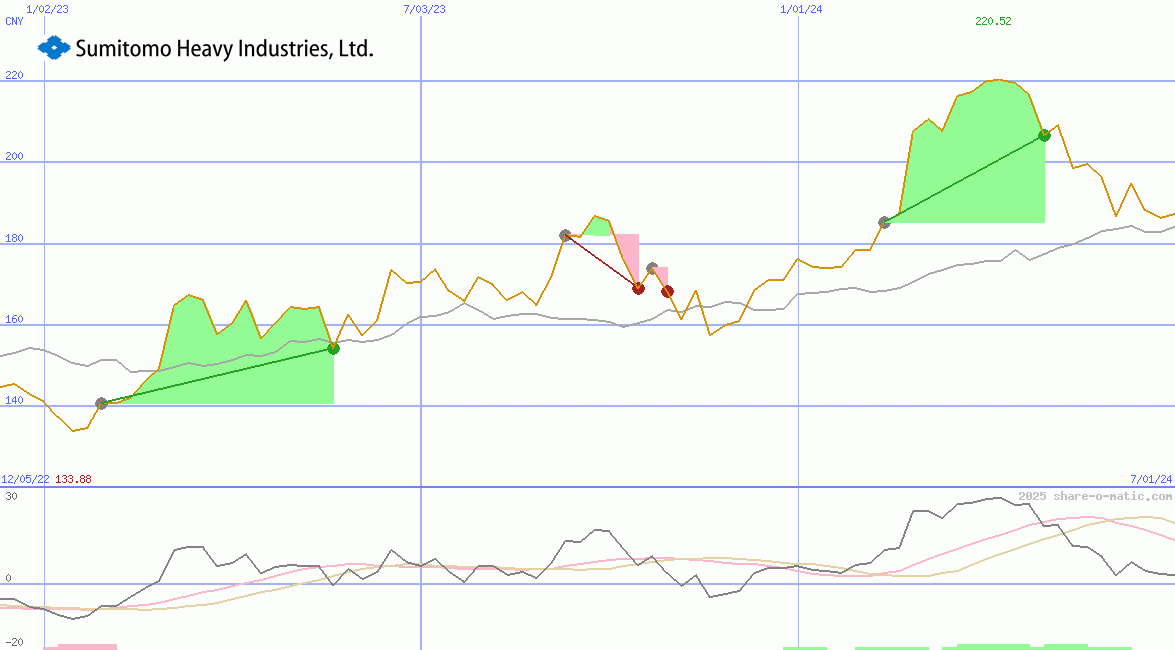Select the green endpoint marker at 220.52
1175x650 pixels.
[1044, 135]
